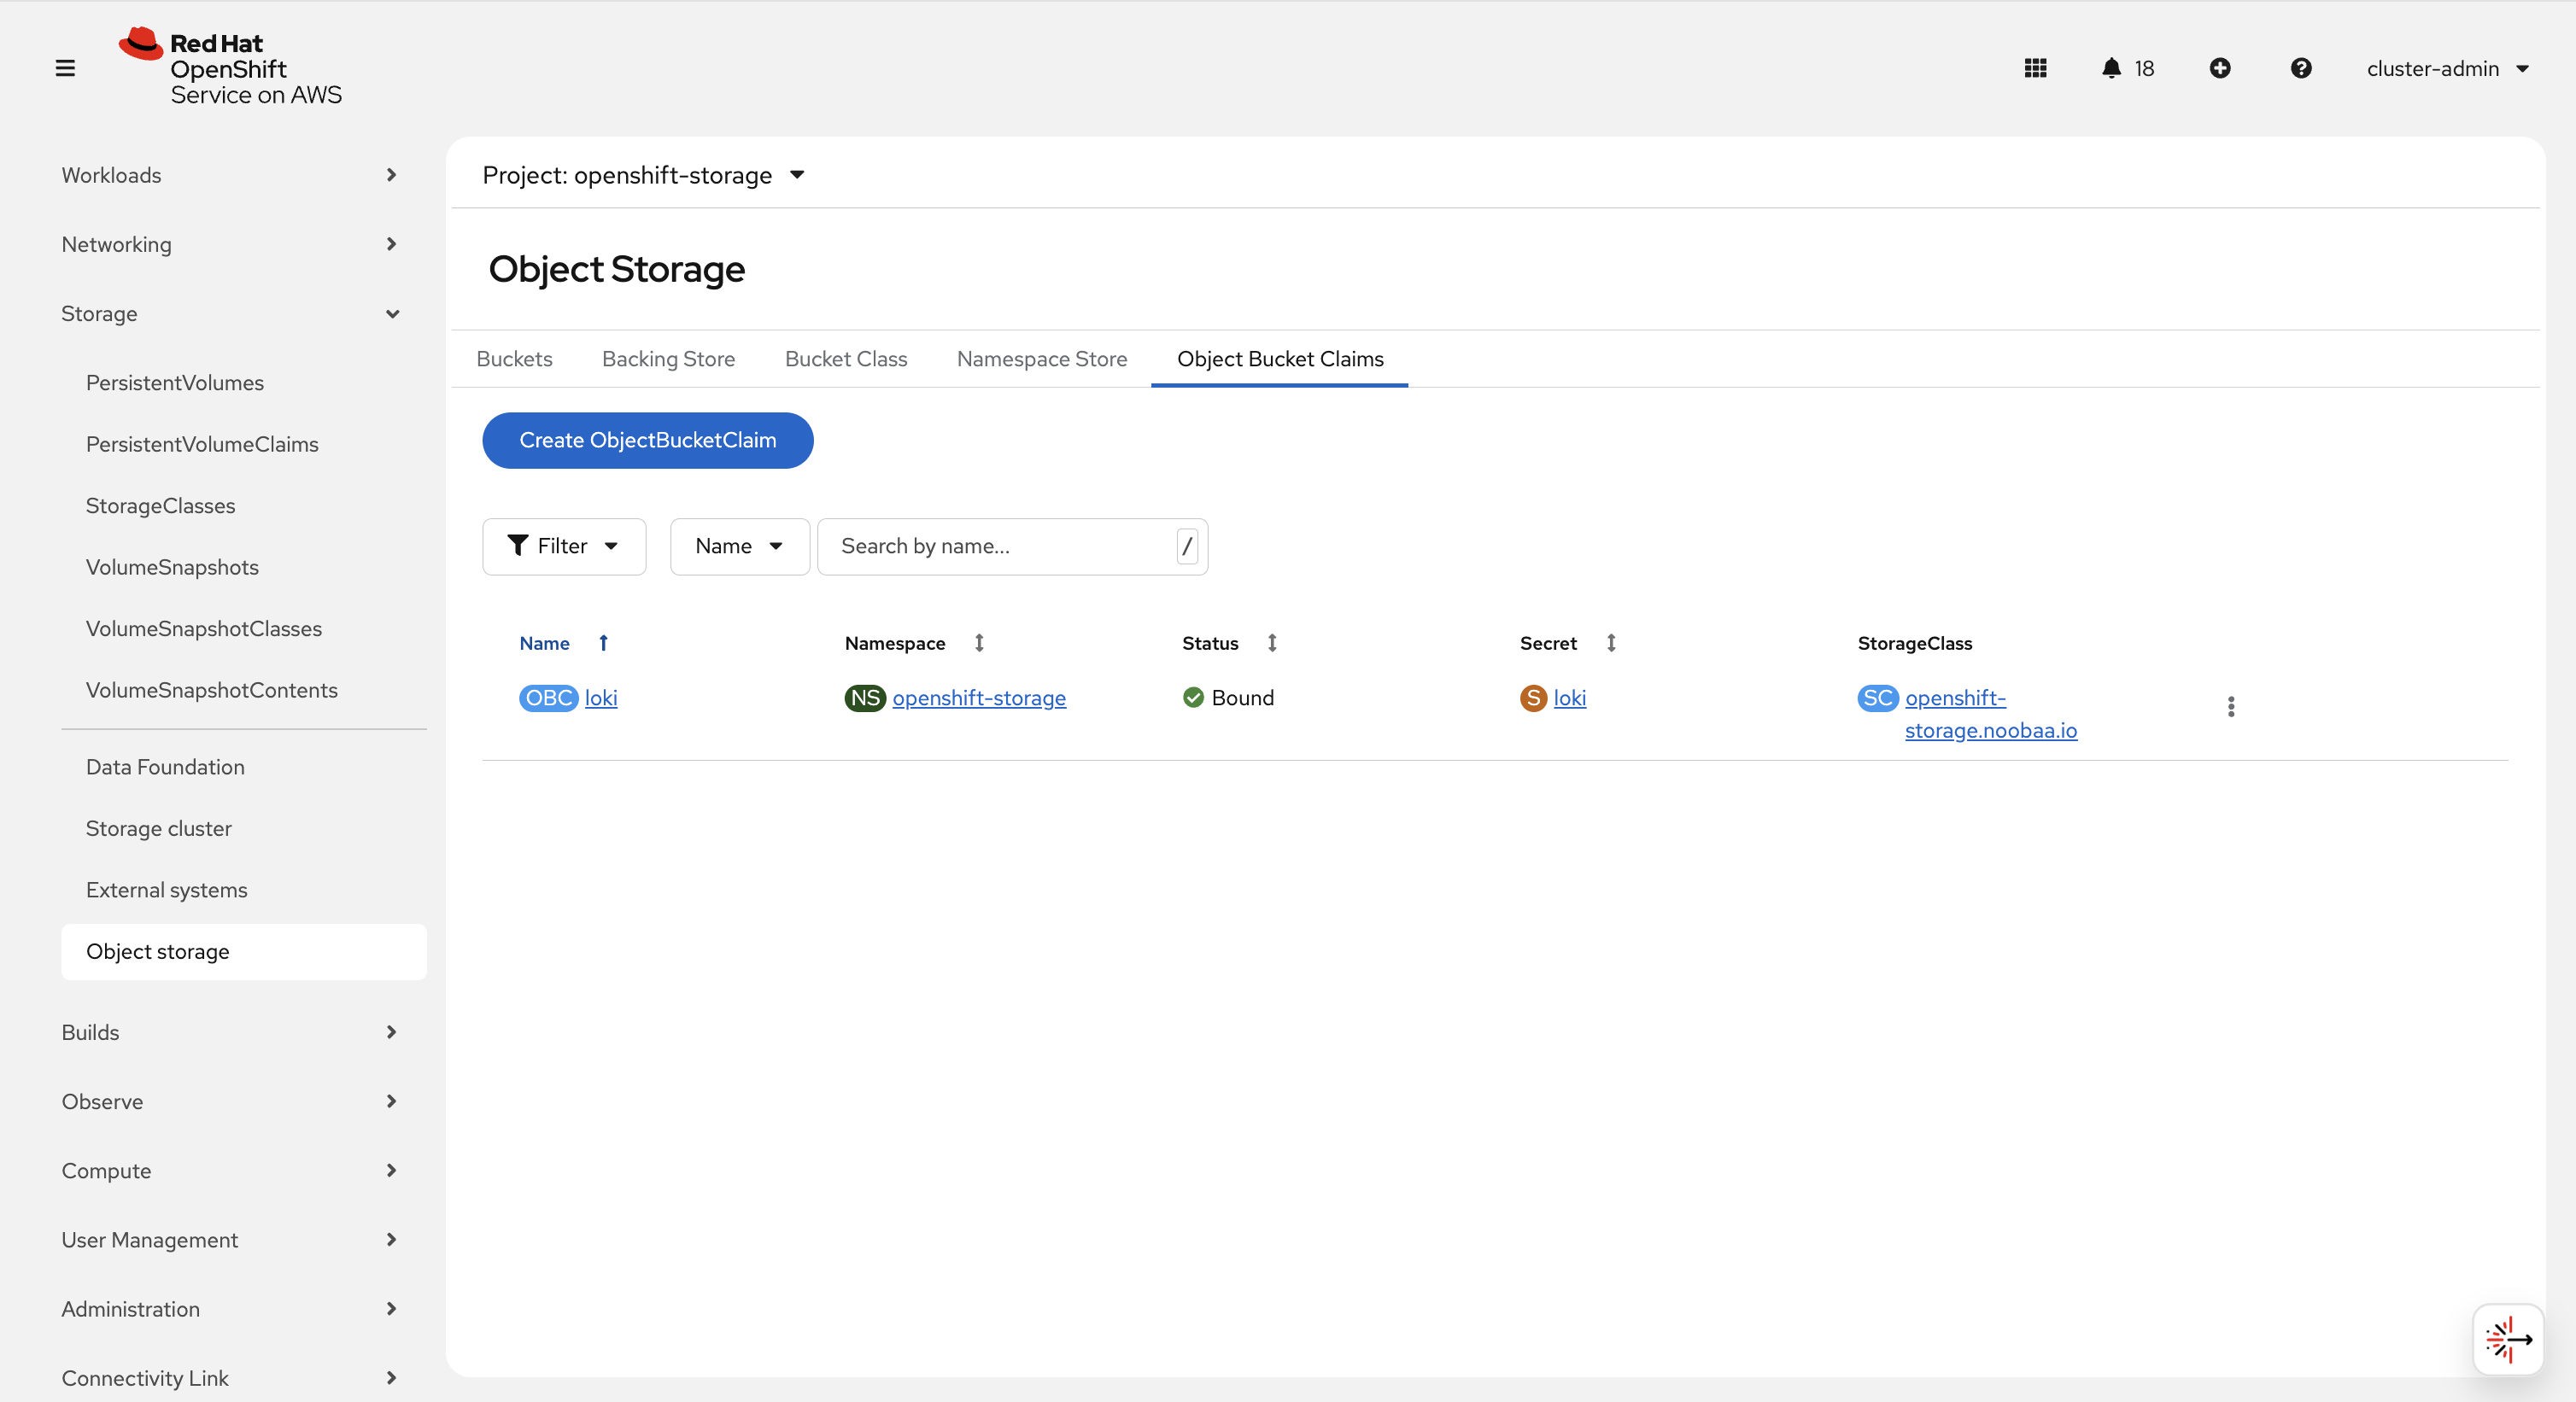The image size is (2576, 1402).
Task: Expand the Administration nav section
Action: click(x=230, y=1308)
